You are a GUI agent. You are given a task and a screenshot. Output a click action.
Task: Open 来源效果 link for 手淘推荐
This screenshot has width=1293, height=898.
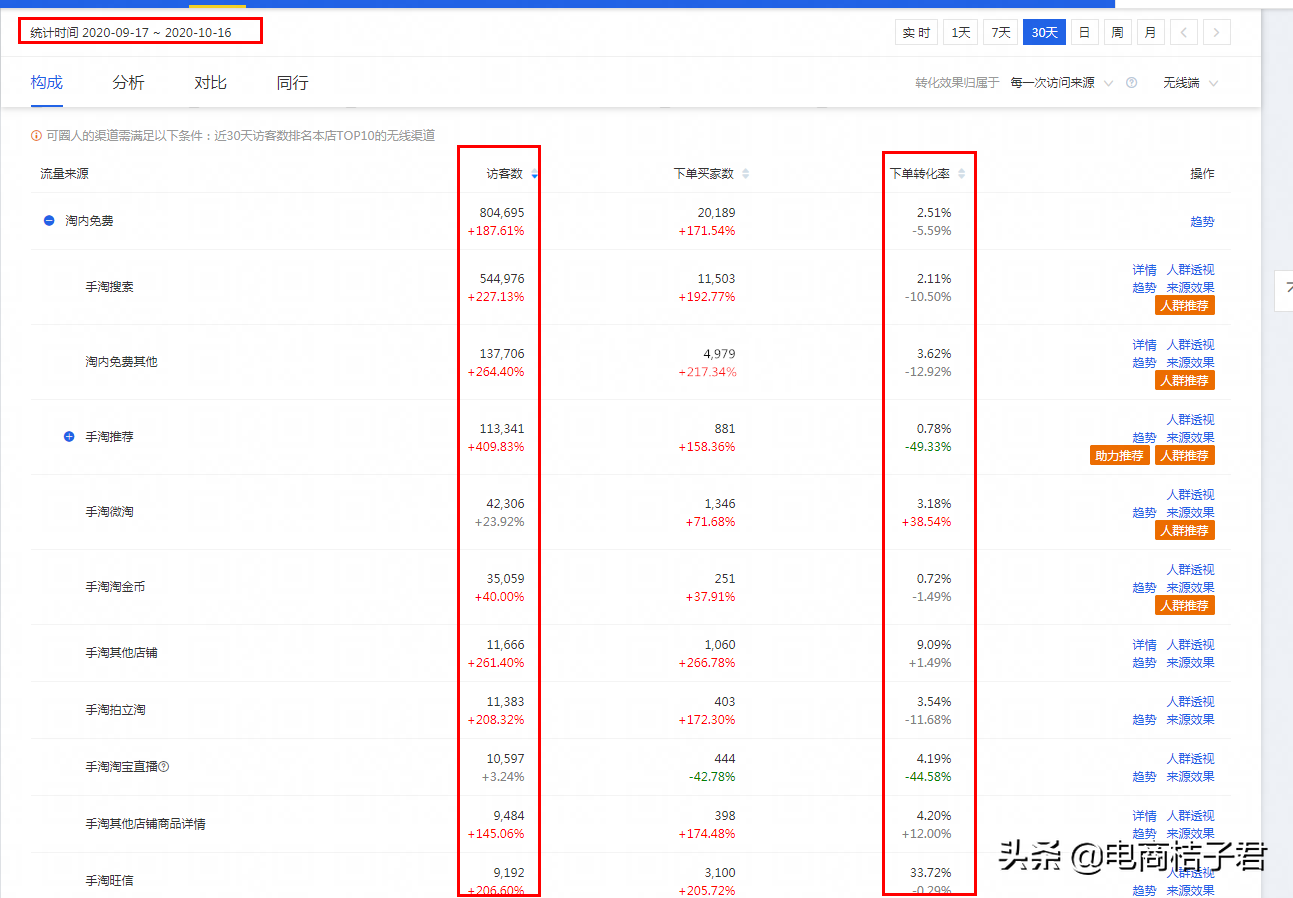pos(1190,438)
